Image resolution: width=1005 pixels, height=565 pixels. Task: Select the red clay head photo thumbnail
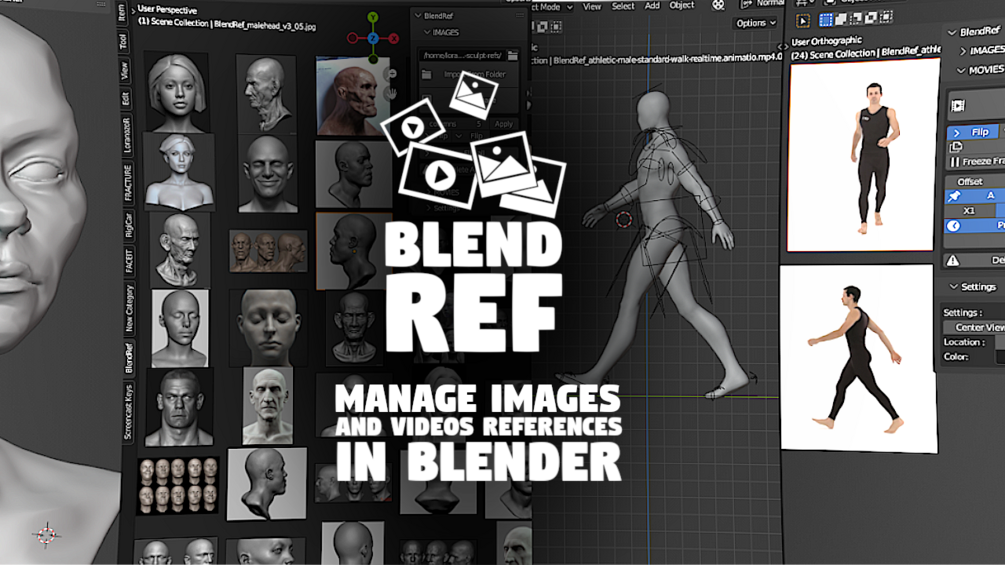(x=353, y=96)
